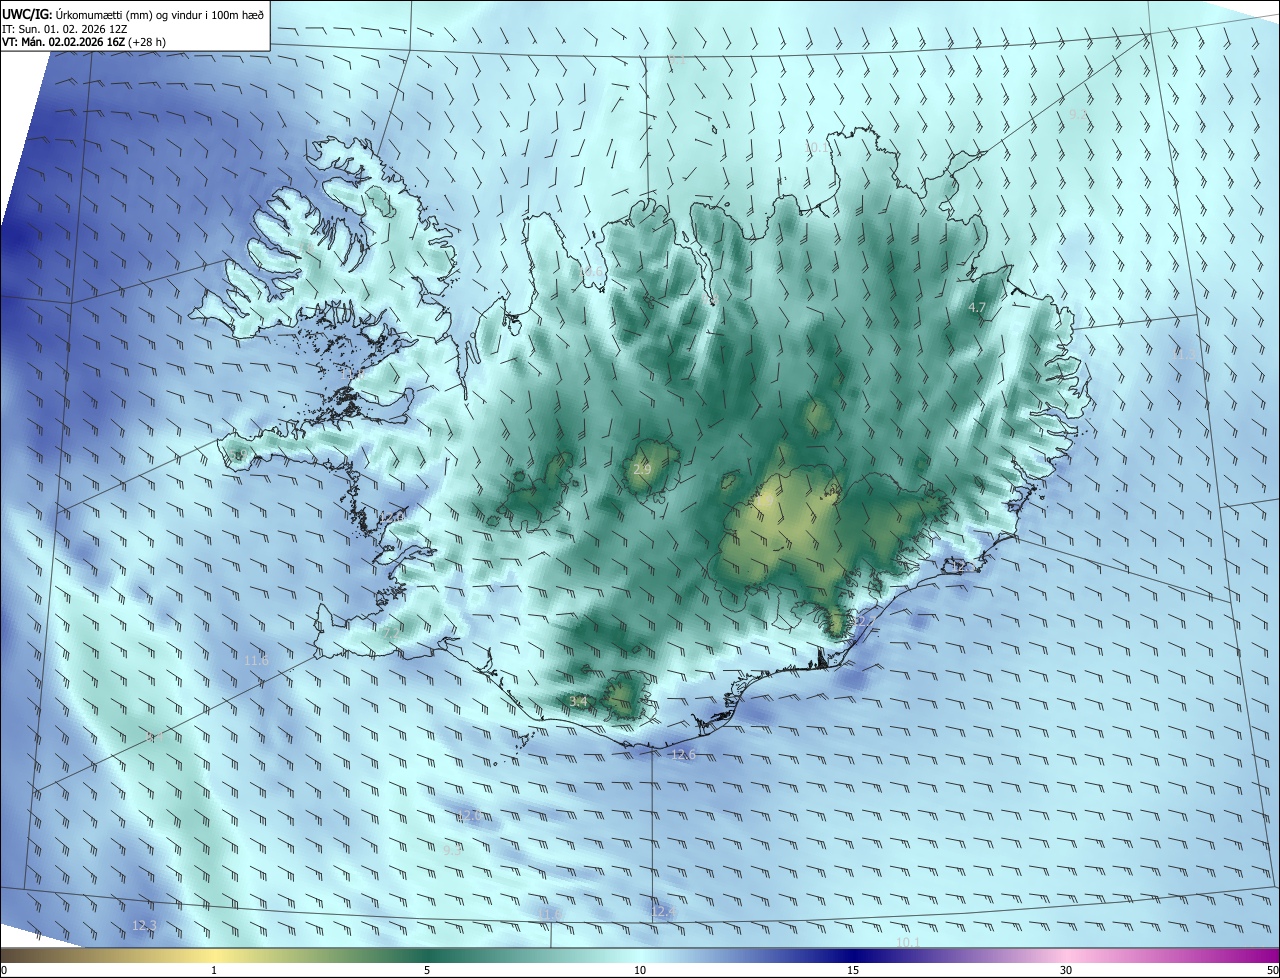Click the 10.6 value label on the north coast

click(593, 272)
